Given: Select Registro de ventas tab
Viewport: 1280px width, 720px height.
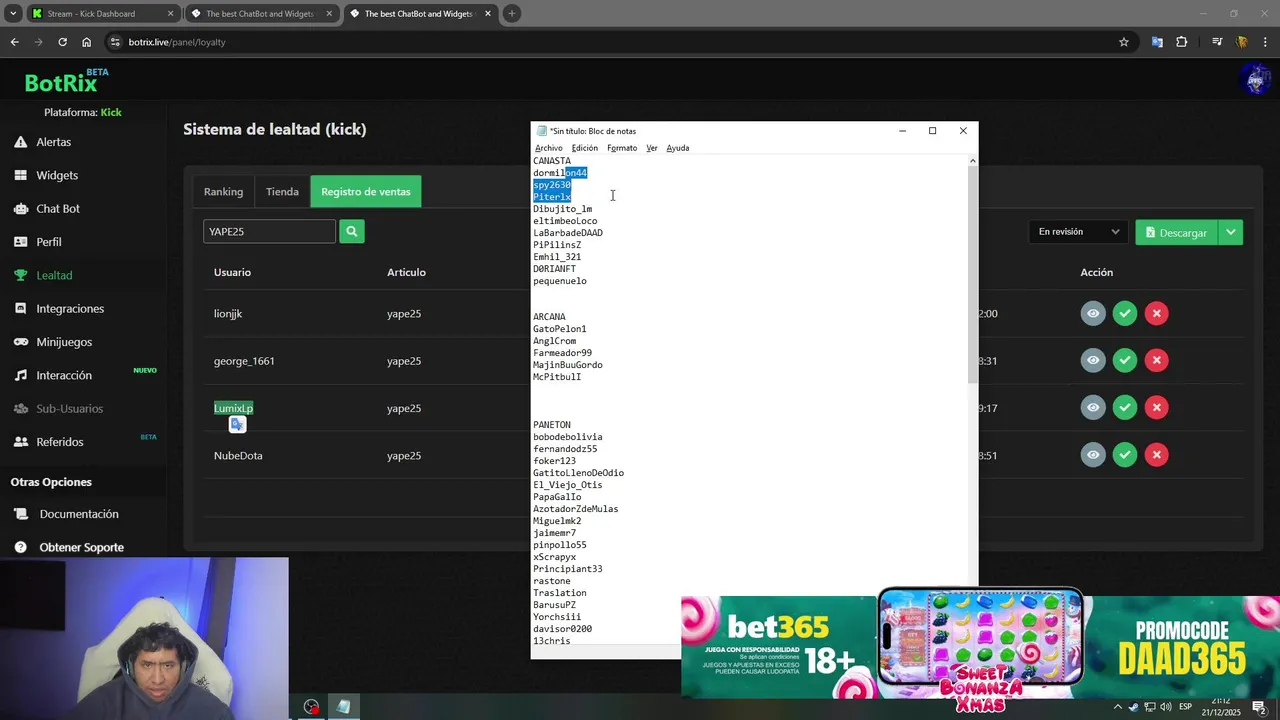Looking at the screenshot, I should point(366,192).
